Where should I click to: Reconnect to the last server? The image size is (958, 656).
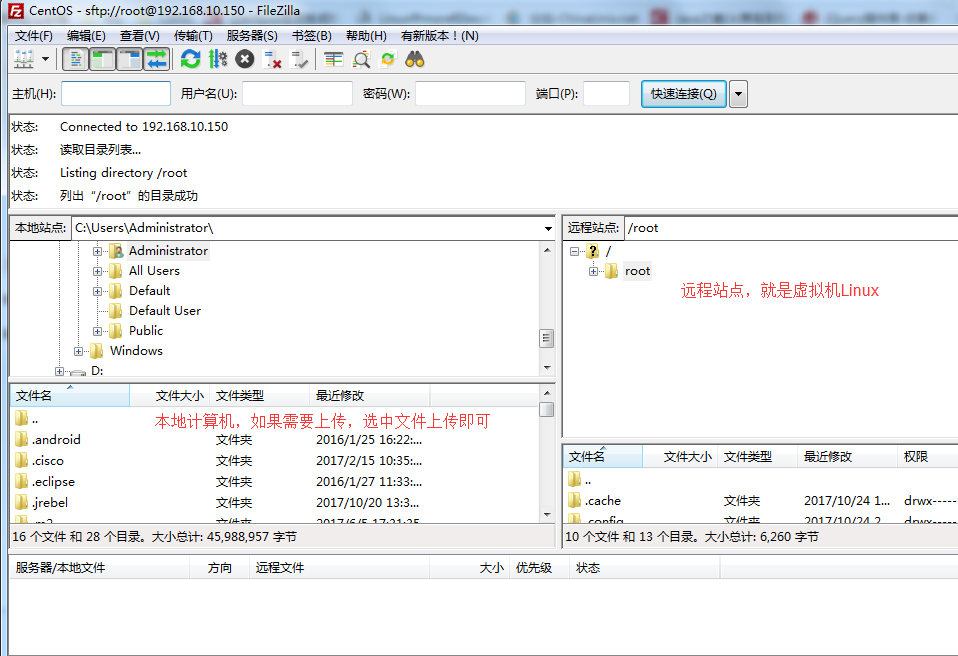point(299,59)
